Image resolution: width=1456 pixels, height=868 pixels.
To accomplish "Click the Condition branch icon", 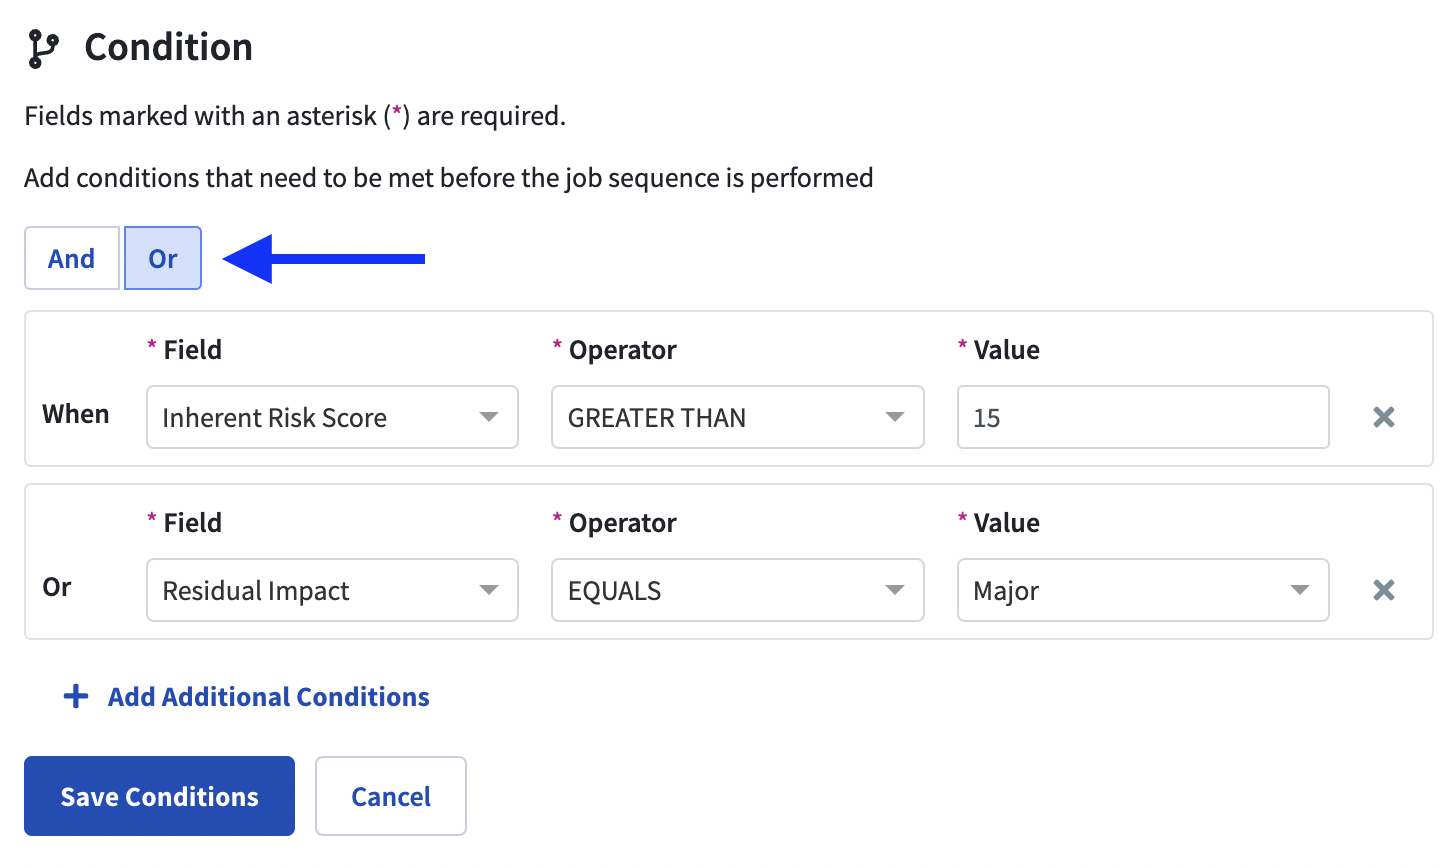I will (x=43, y=48).
